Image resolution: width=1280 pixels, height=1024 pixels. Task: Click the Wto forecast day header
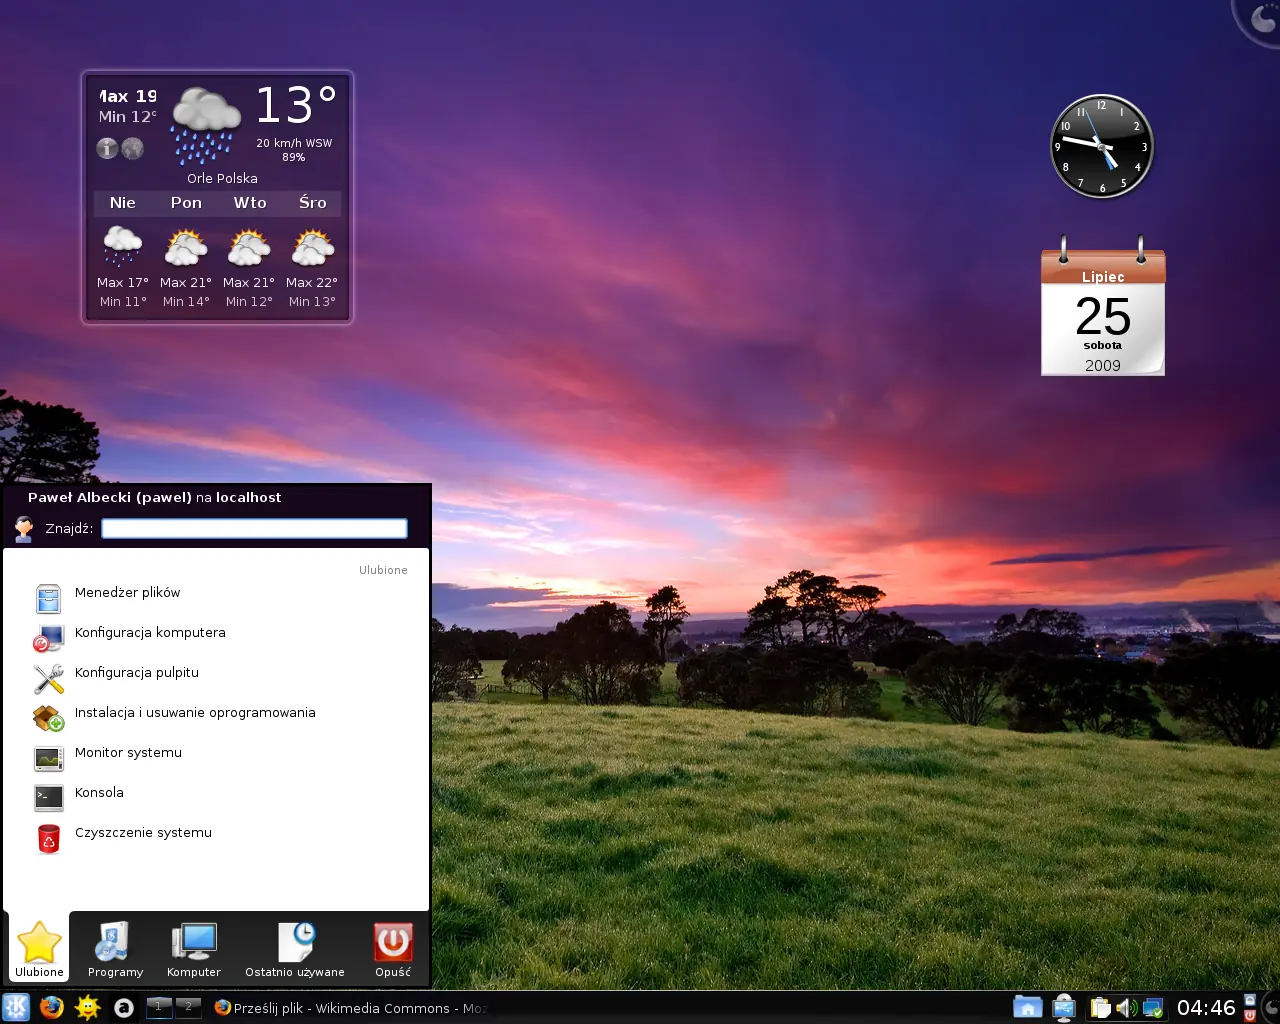250,203
